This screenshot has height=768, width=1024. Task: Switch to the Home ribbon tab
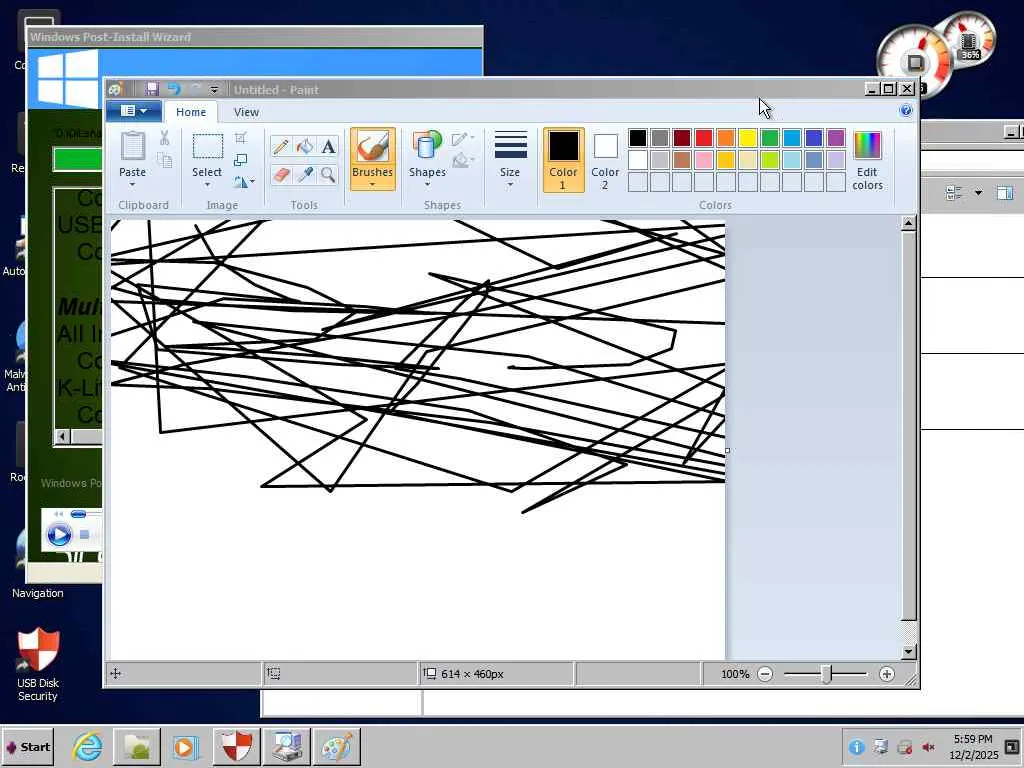pyautogui.click(x=191, y=112)
